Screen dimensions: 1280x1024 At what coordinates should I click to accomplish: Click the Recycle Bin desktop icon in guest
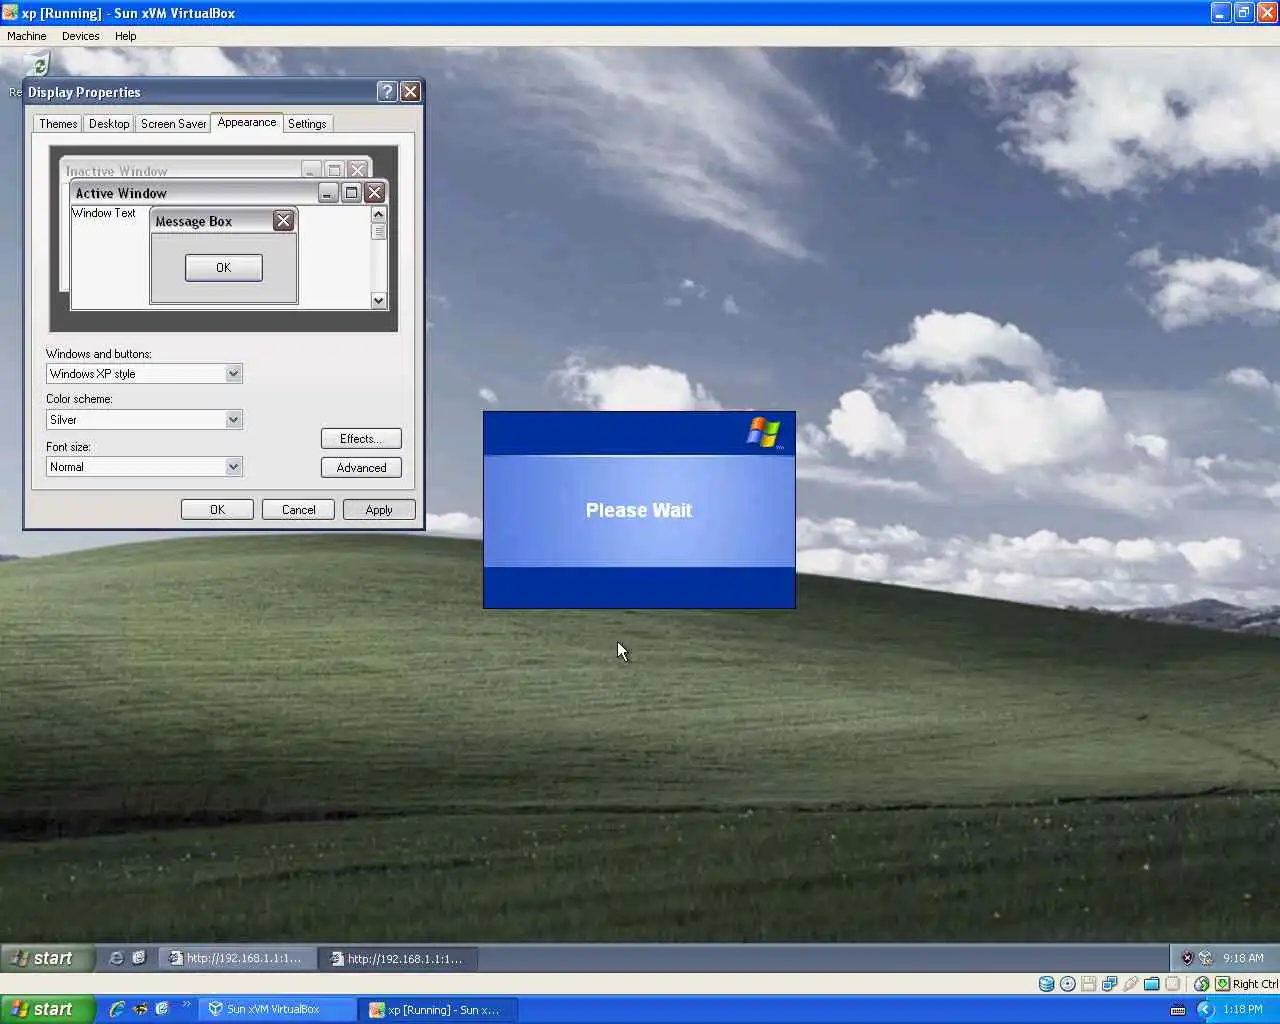click(36, 66)
